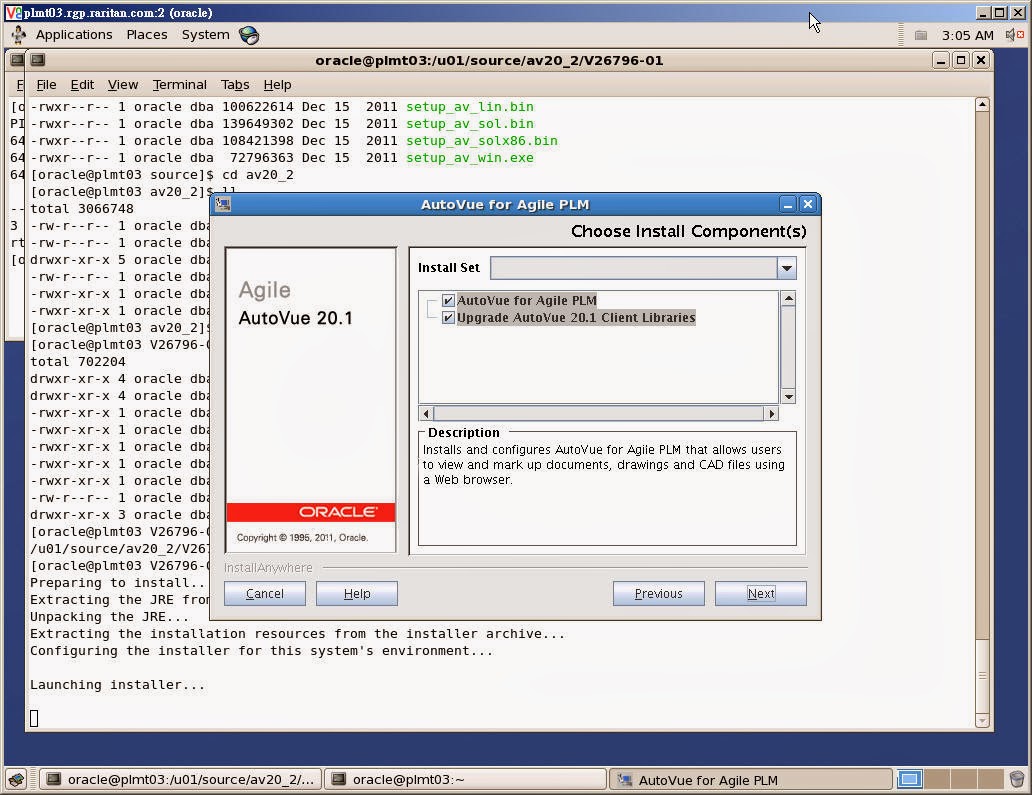Click the VNC viewer logo icon
Viewport: 1032px width, 795px height.
coord(13,13)
